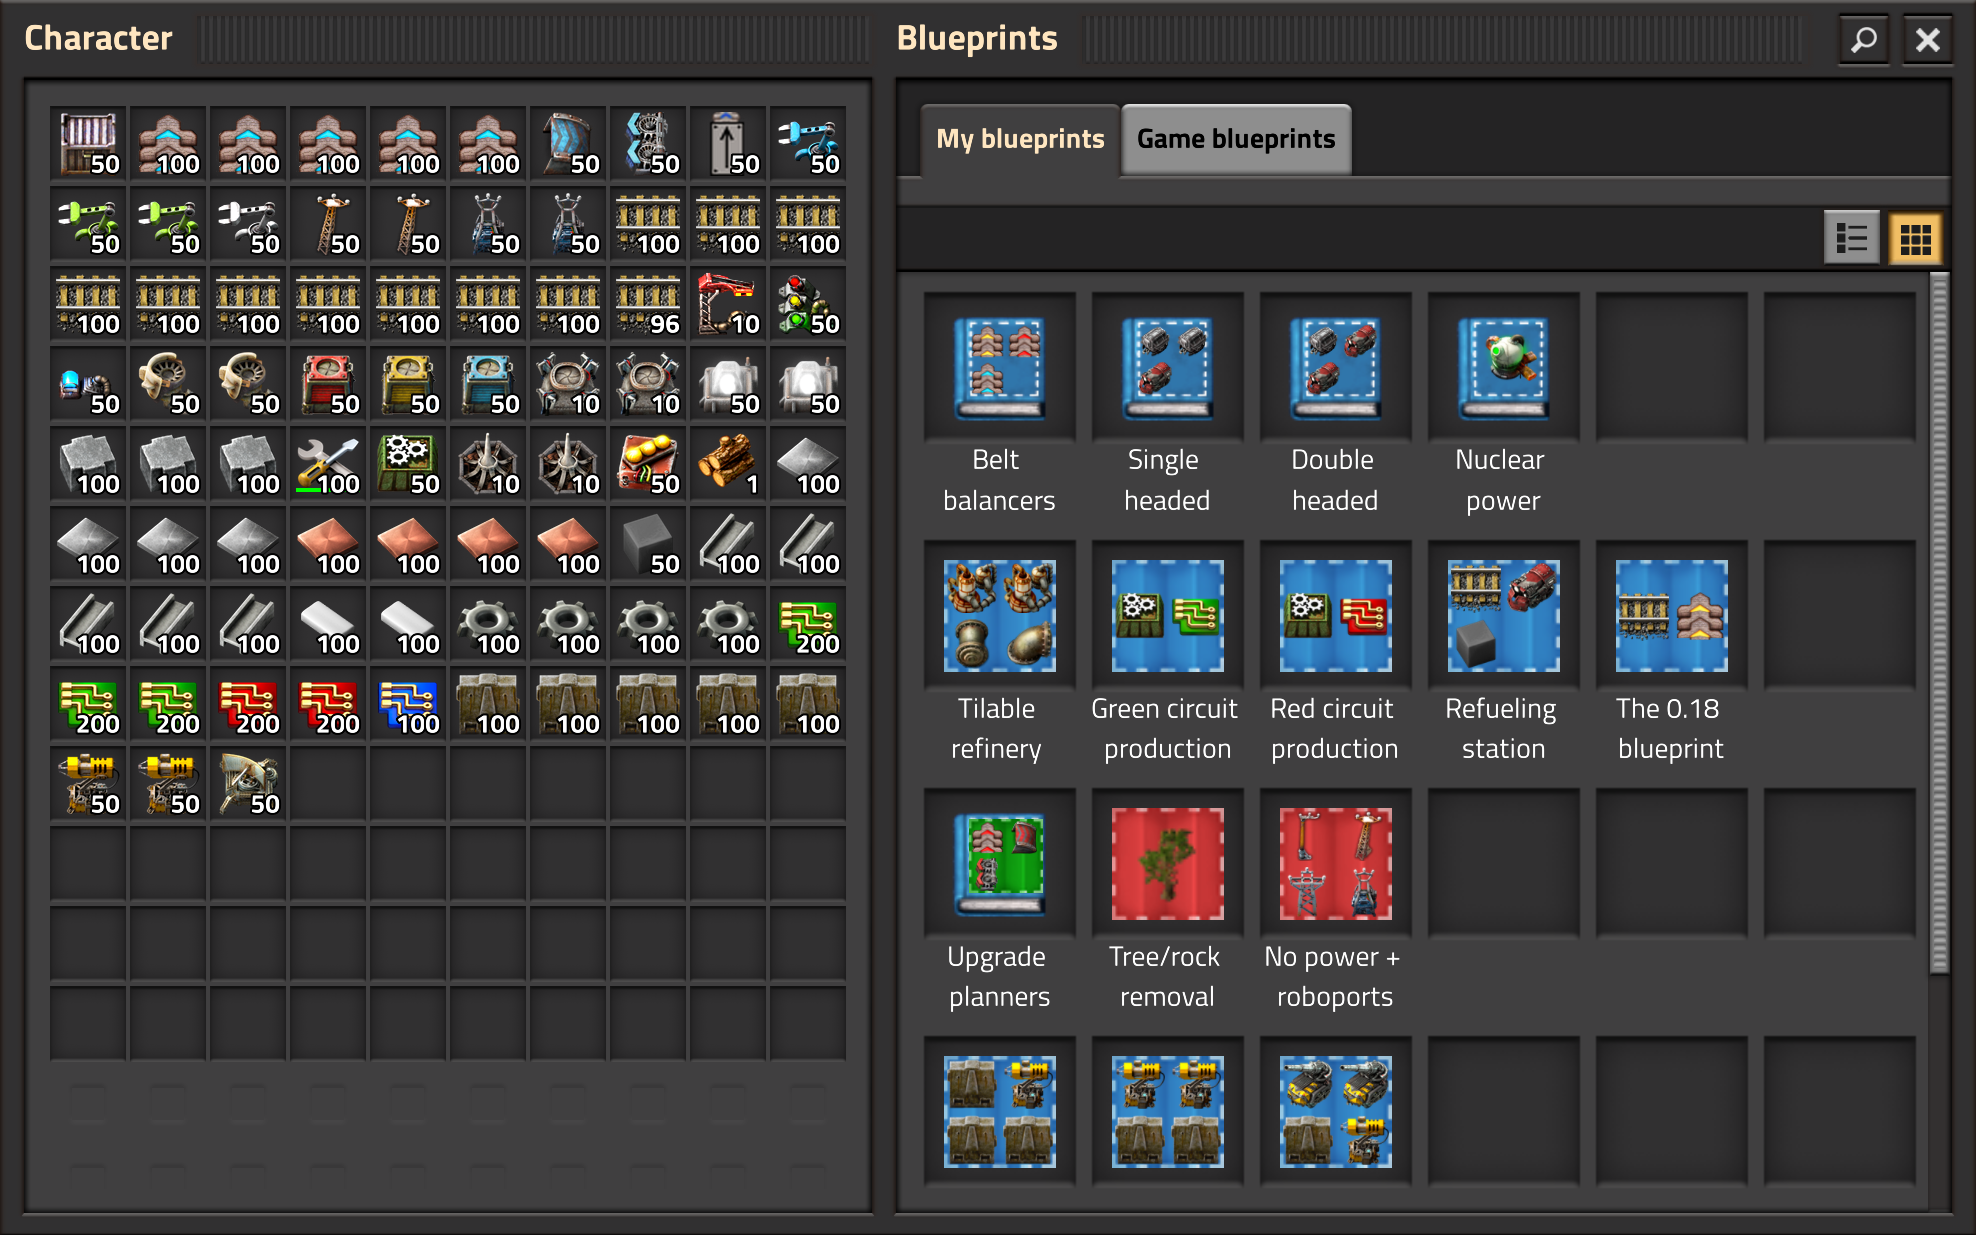The image size is (1976, 1235).
Task: Switch to My blueprints tab
Action: coord(1014,138)
